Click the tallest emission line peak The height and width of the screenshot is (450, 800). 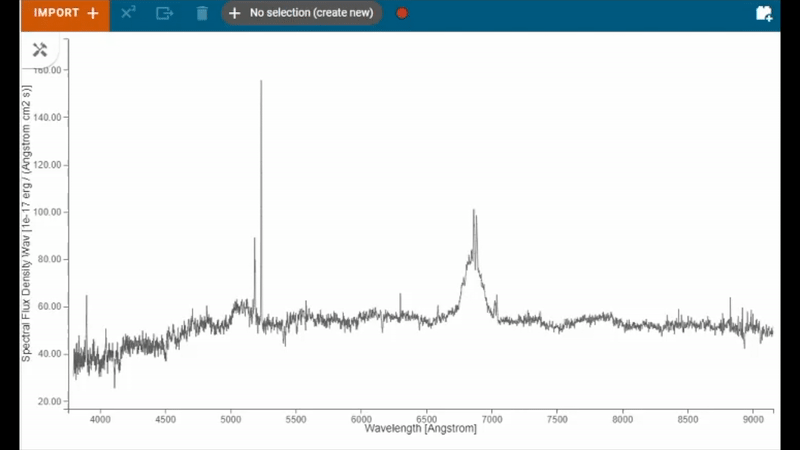click(x=261, y=82)
